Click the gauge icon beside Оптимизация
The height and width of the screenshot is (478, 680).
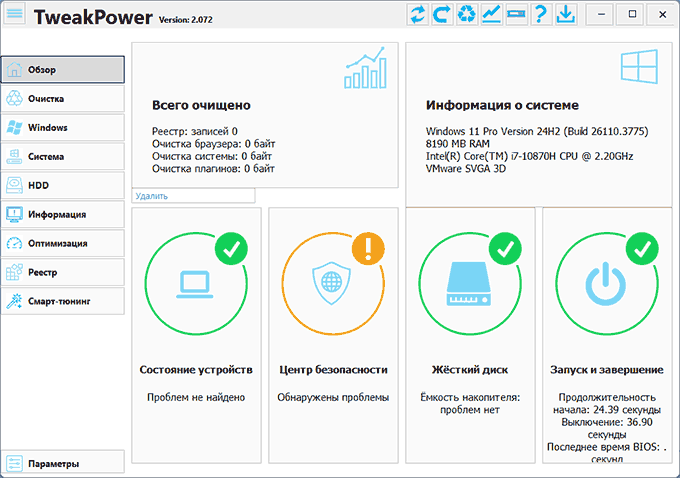point(14,243)
